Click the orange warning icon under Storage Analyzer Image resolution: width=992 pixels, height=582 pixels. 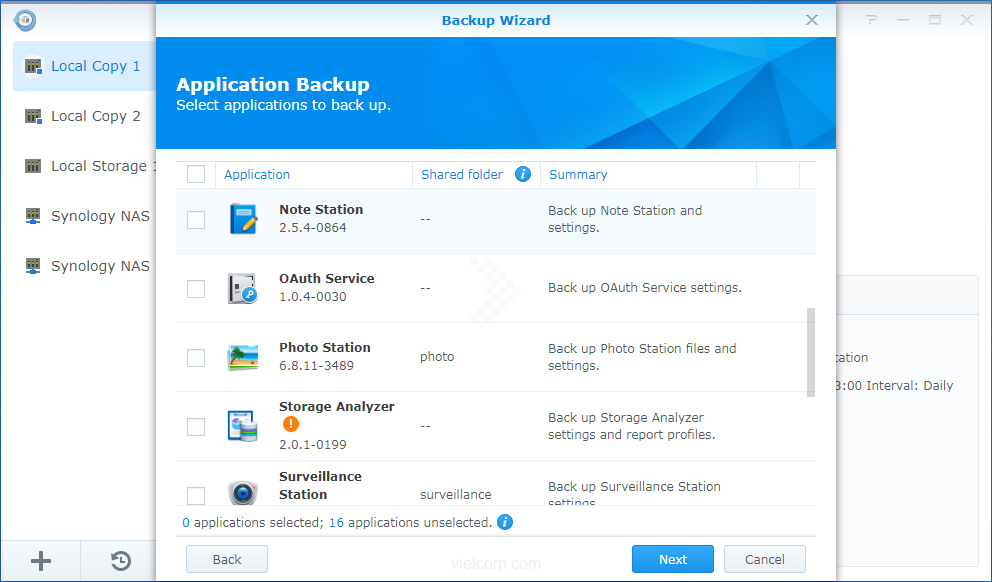(291, 425)
